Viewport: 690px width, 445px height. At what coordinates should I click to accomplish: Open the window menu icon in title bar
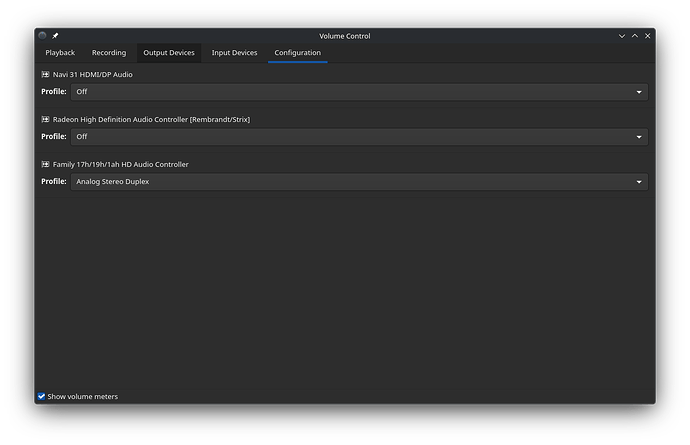coord(43,36)
